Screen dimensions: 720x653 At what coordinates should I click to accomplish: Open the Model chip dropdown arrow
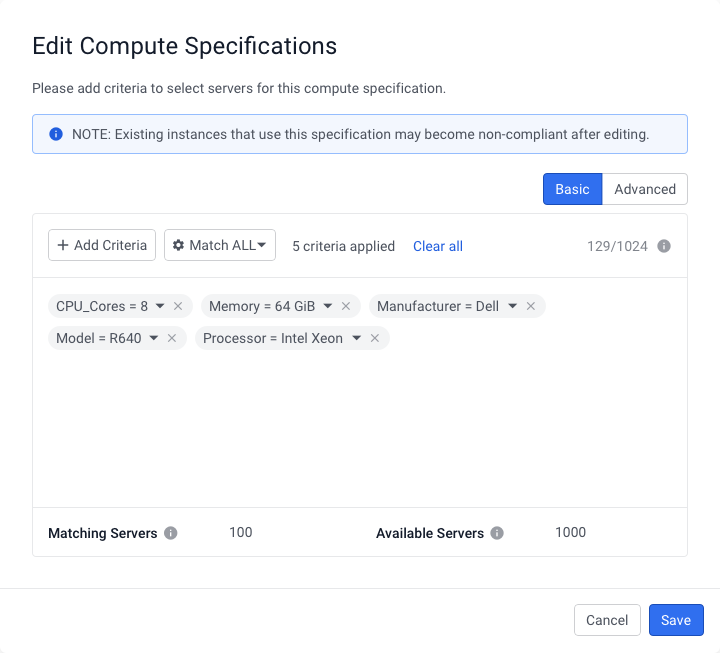[154, 338]
